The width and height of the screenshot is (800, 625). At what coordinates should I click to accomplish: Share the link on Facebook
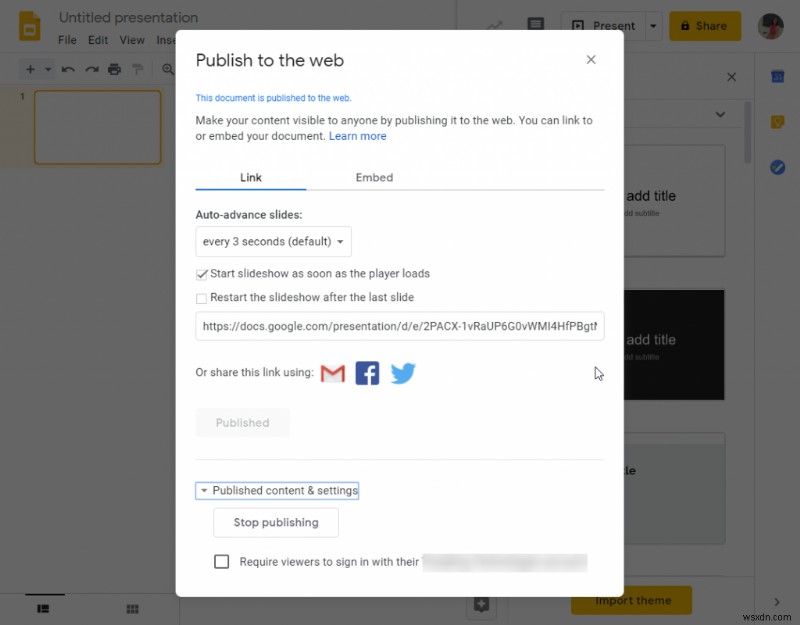pos(367,372)
